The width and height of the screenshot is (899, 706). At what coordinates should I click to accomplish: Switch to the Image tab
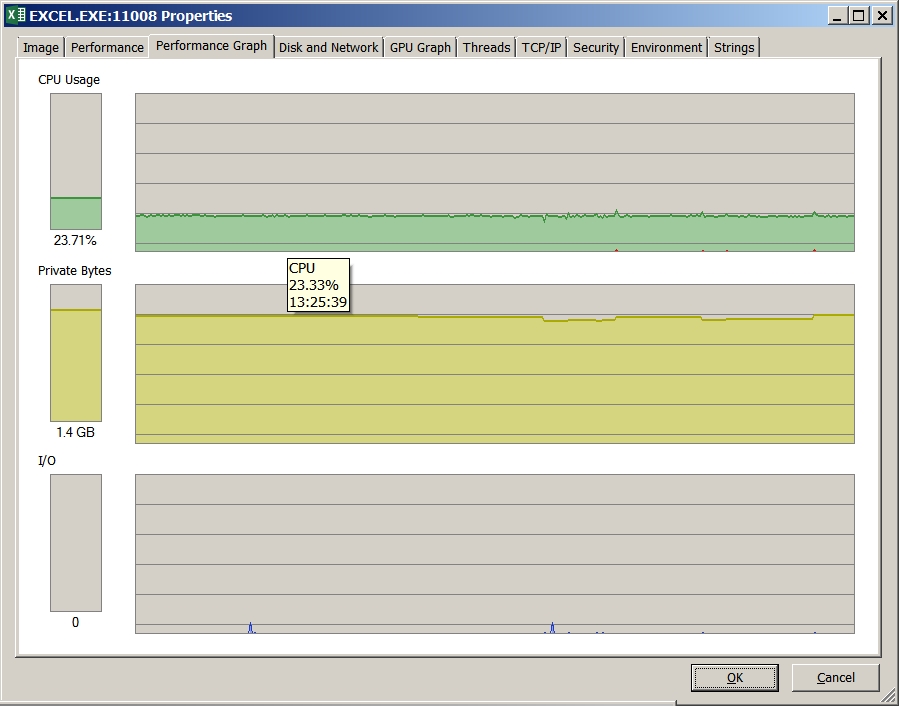(x=41, y=48)
